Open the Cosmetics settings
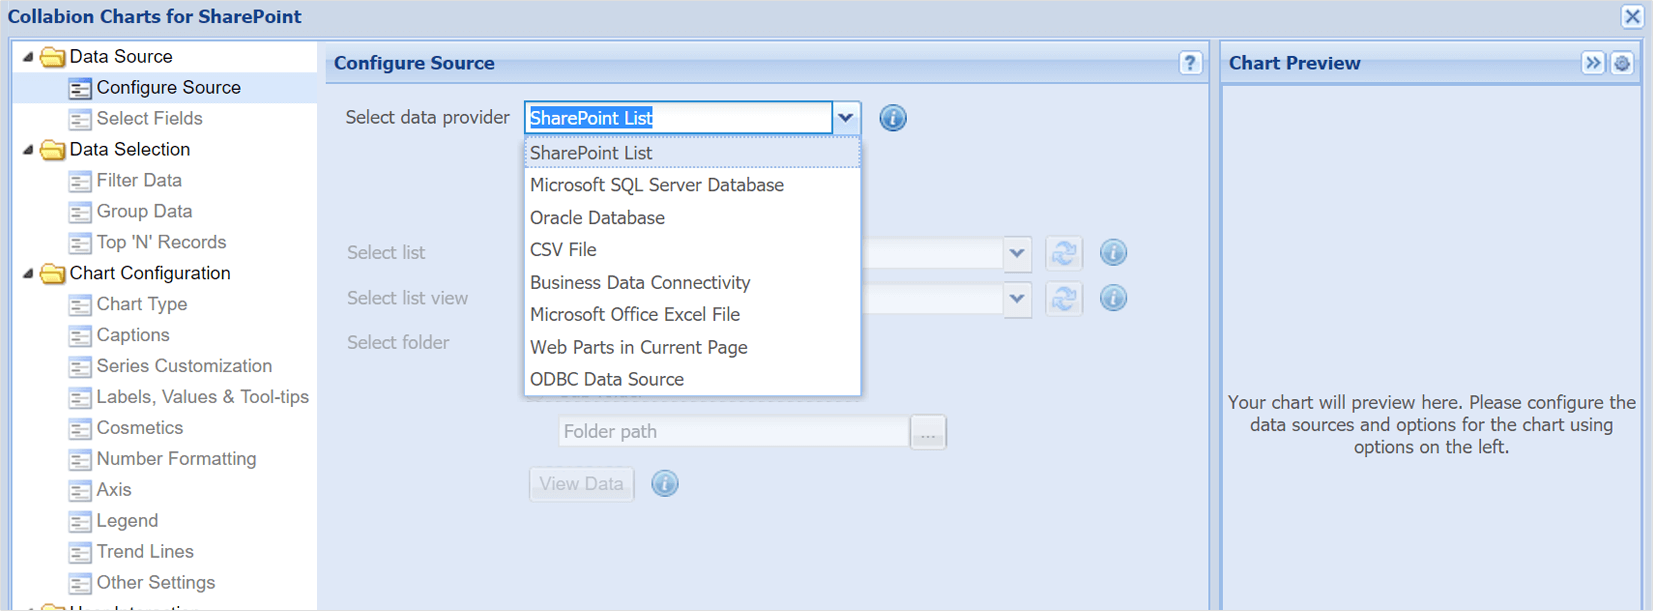Screen dimensions: 1653x611 pyautogui.click(x=139, y=429)
